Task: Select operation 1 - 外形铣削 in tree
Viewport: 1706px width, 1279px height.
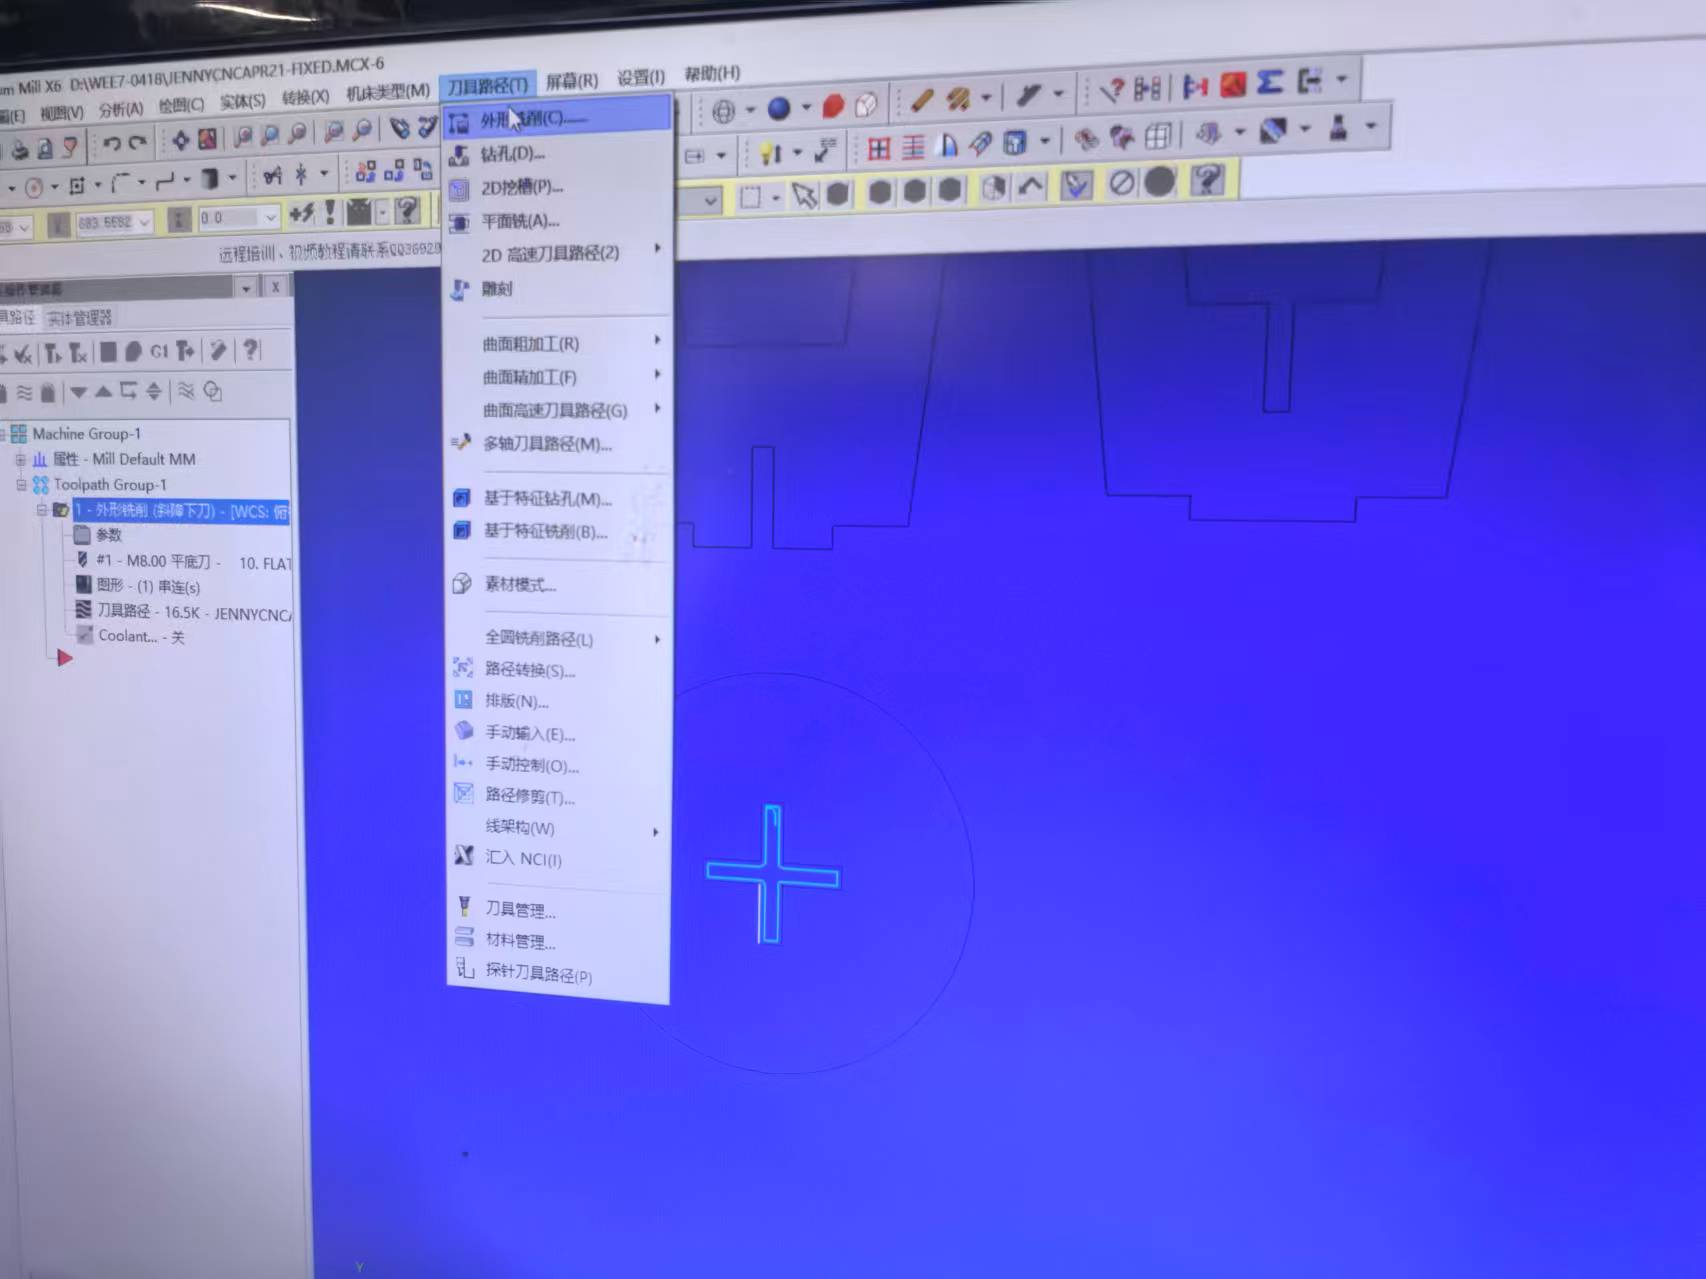Action: 181,511
